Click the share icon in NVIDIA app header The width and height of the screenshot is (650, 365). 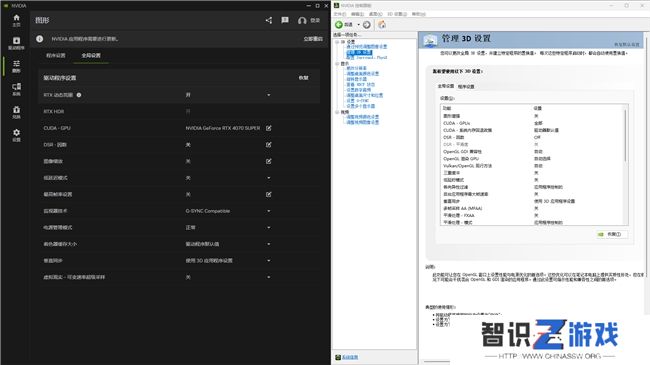(269, 20)
